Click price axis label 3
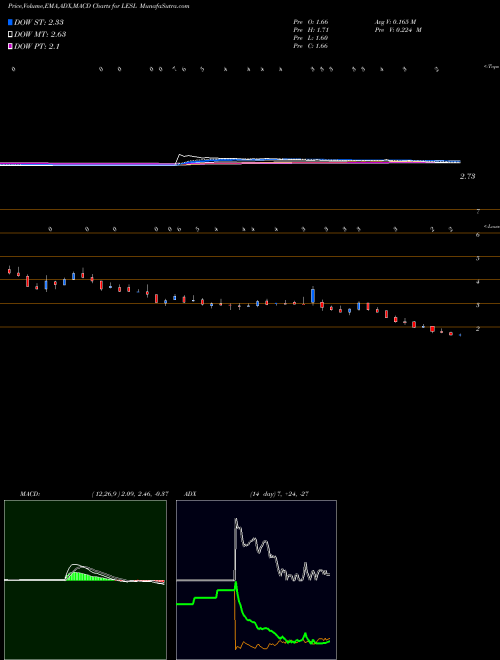 pos(478,306)
